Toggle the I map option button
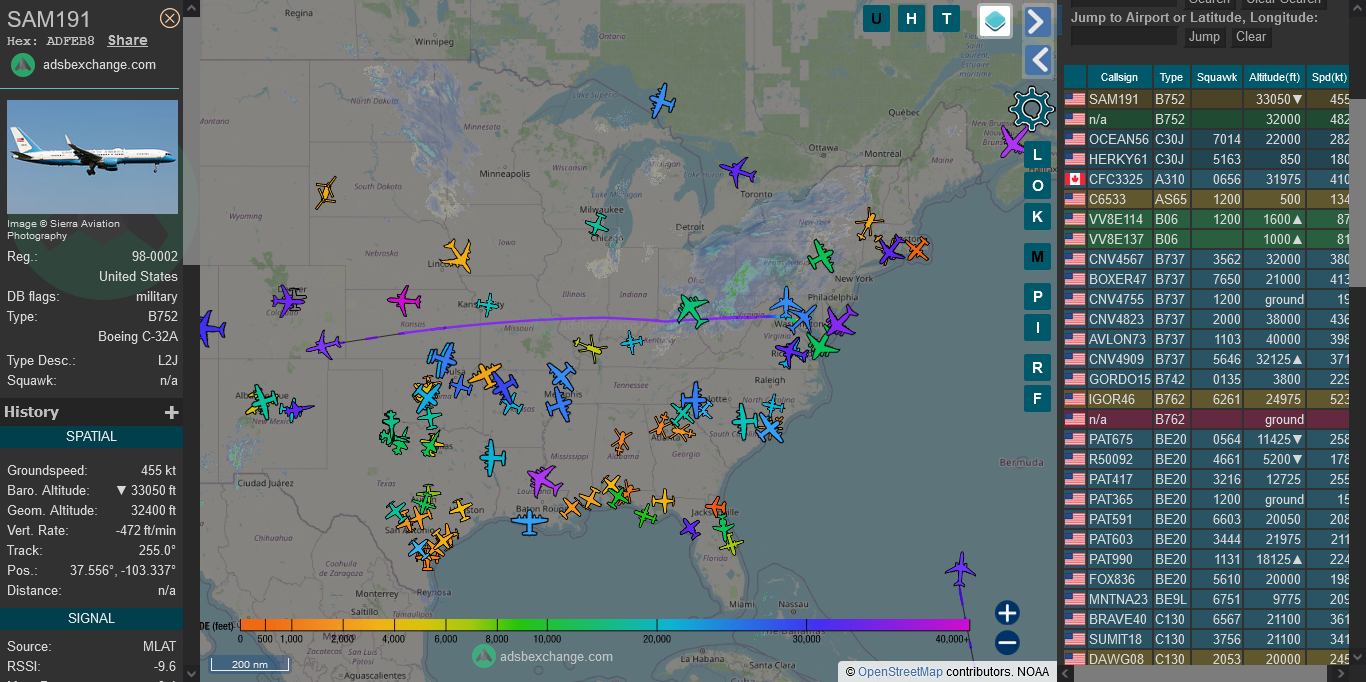Image resolution: width=1366 pixels, height=682 pixels. point(1037,327)
